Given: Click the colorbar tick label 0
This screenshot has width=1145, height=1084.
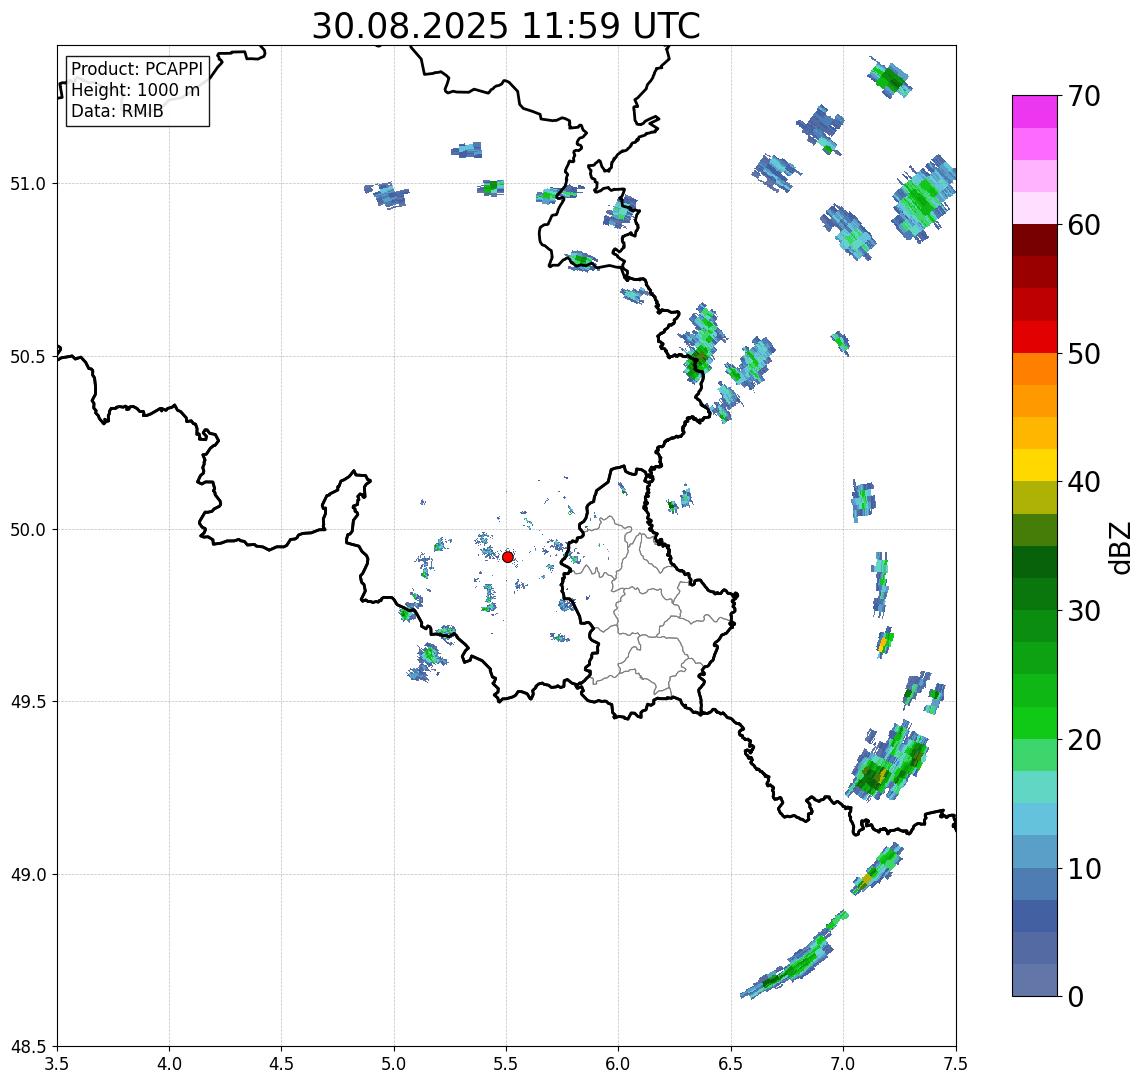Looking at the screenshot, I should (1076, 996).
